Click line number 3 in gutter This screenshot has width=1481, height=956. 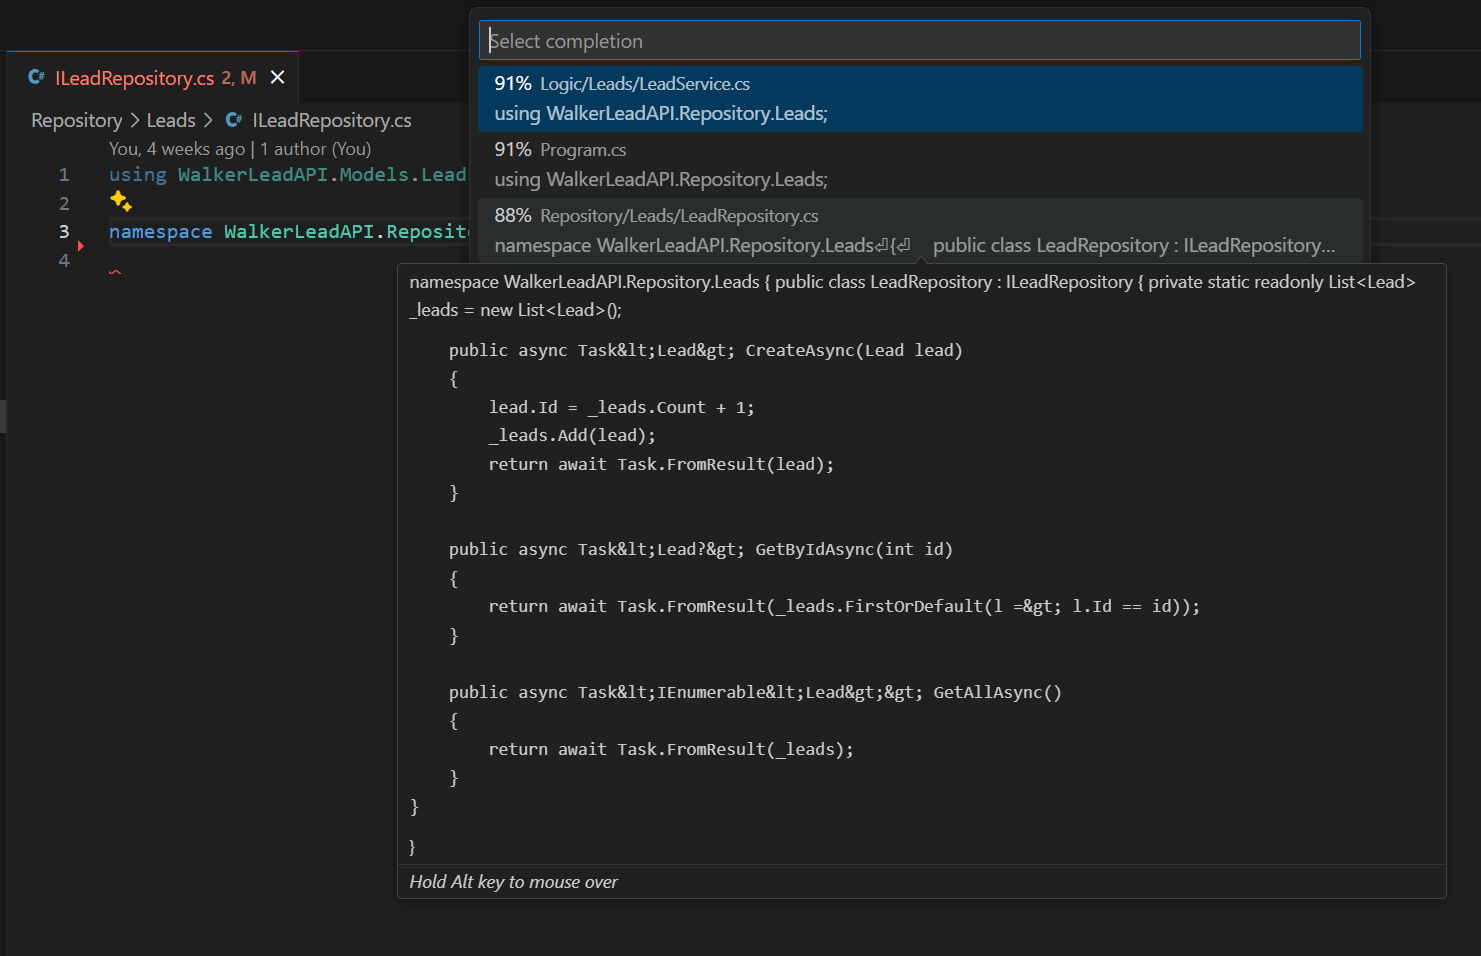point(64,232)
